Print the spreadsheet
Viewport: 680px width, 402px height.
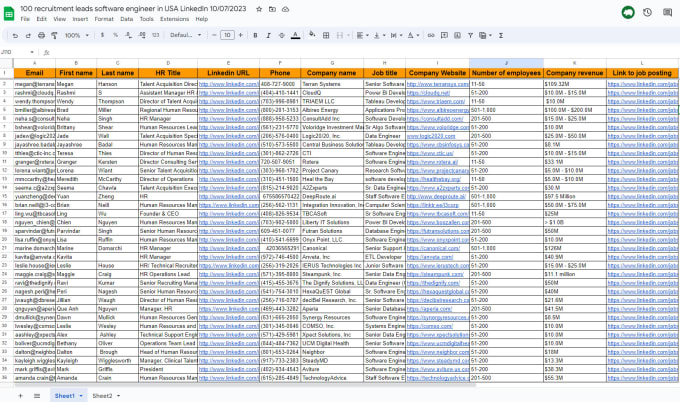41,36
